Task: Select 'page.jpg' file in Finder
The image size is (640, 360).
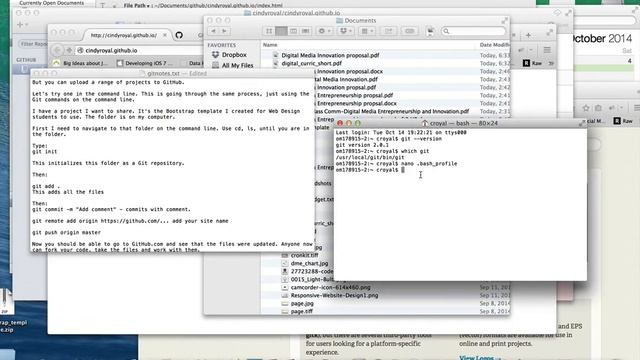Action: coord(302,304)
